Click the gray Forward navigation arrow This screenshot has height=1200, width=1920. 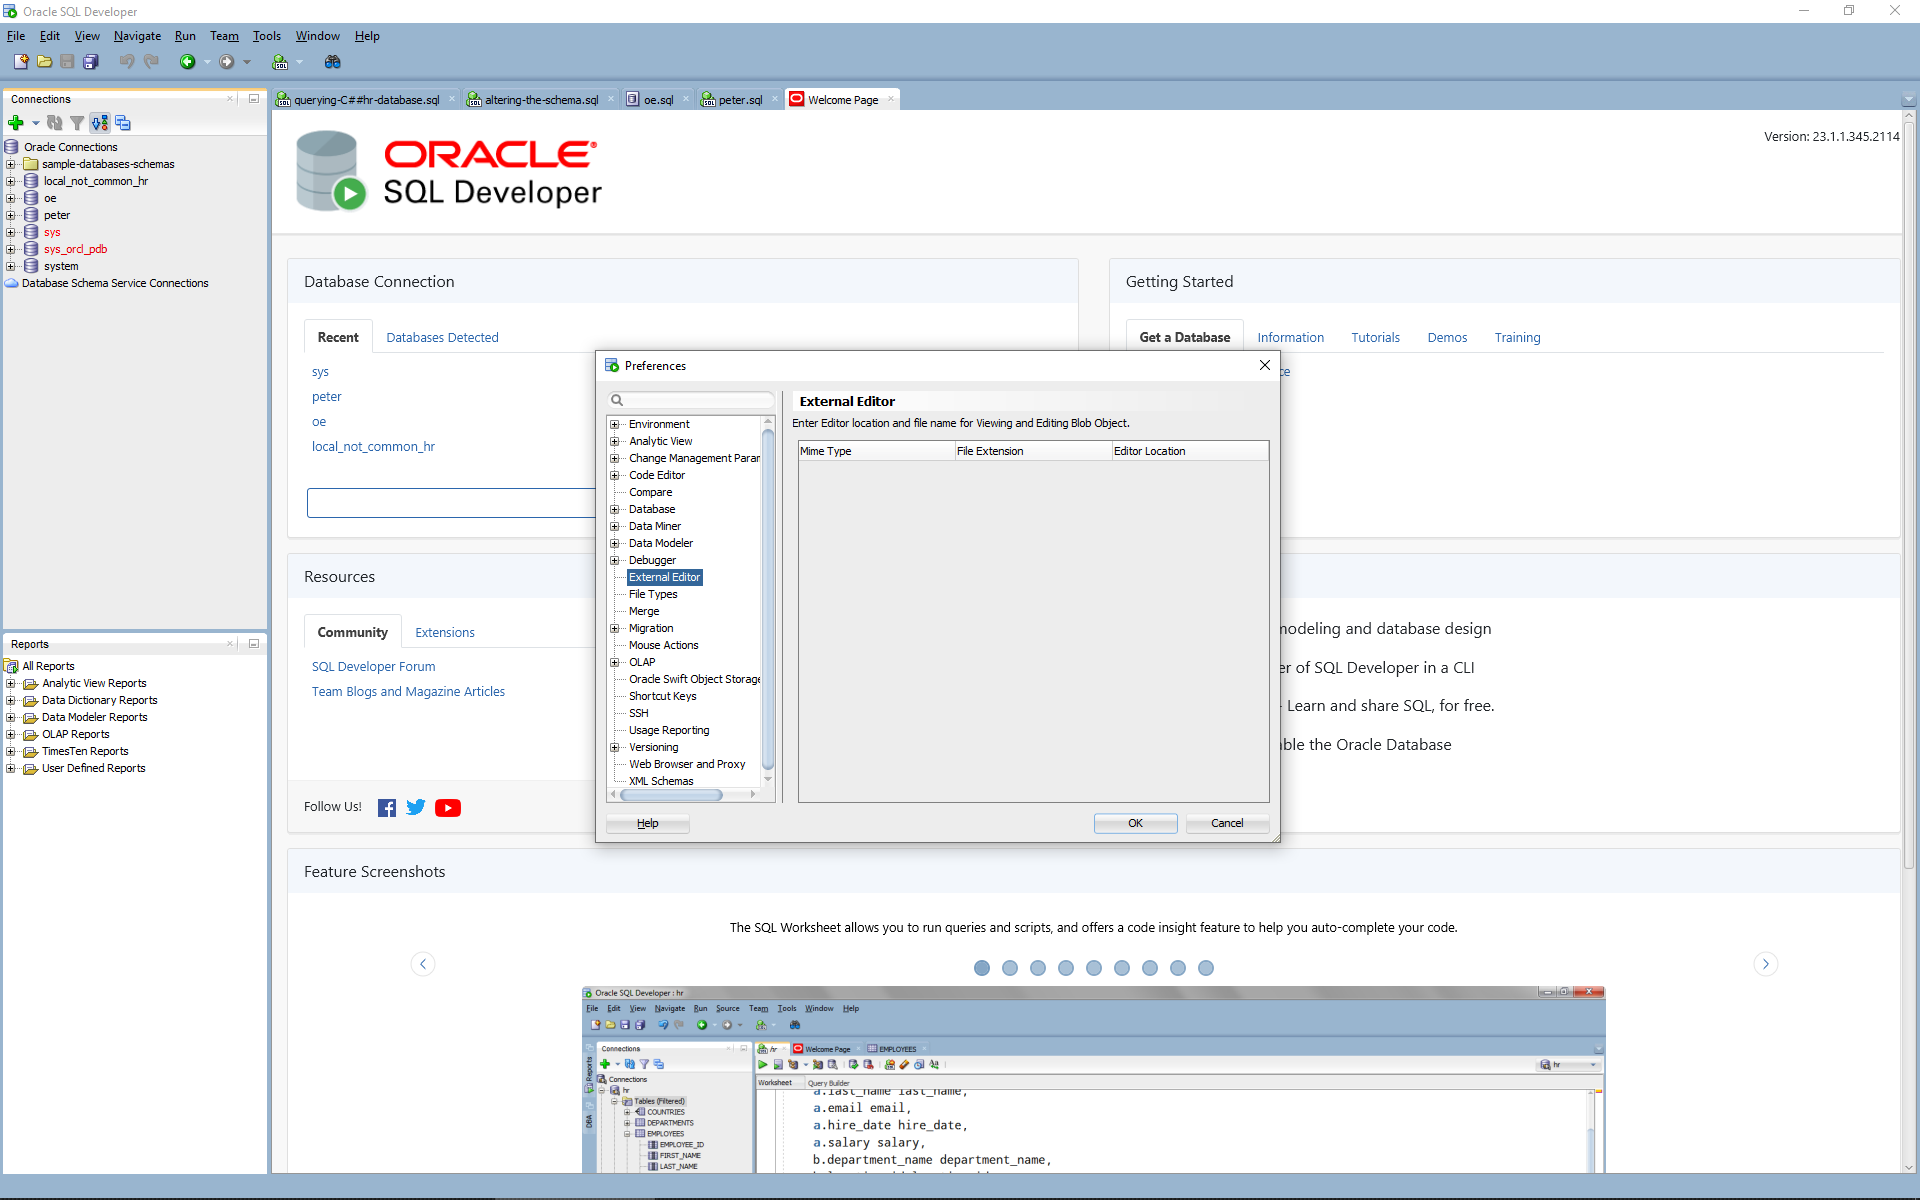(227, 62)
